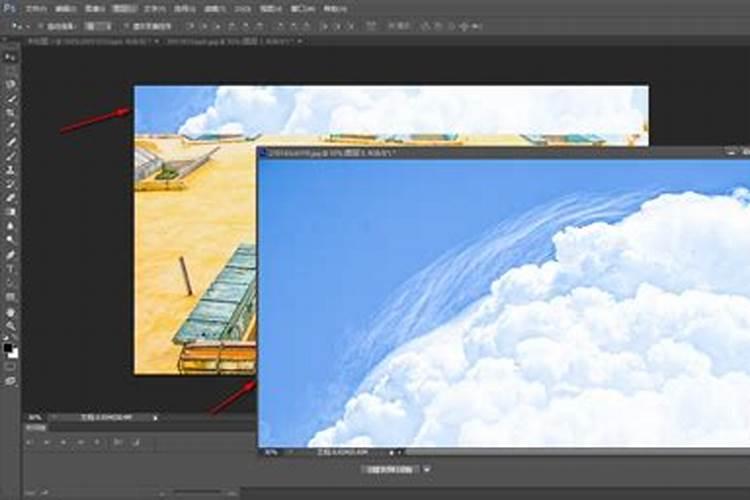750x500 pixels.
Task: Open floating sky window status info arrow
Action: pyautogui.click(x=392, y=452)
